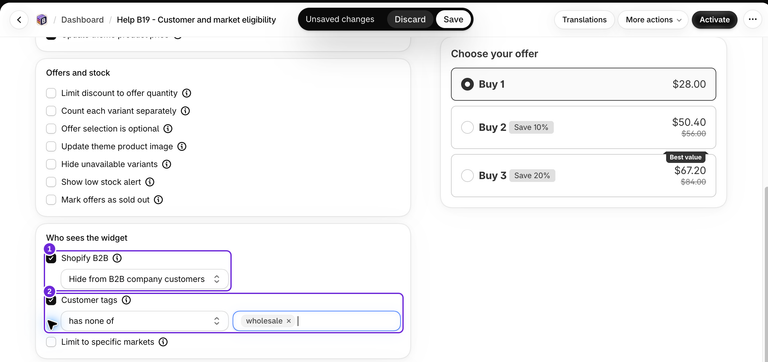Click info icon beside Offer selection is optional
Viewport: 768px width, 362px height.
click(168, 129)
